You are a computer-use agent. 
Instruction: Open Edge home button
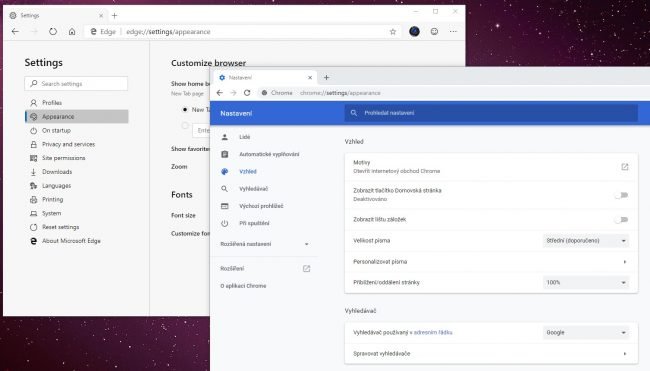tap(72, 32)
